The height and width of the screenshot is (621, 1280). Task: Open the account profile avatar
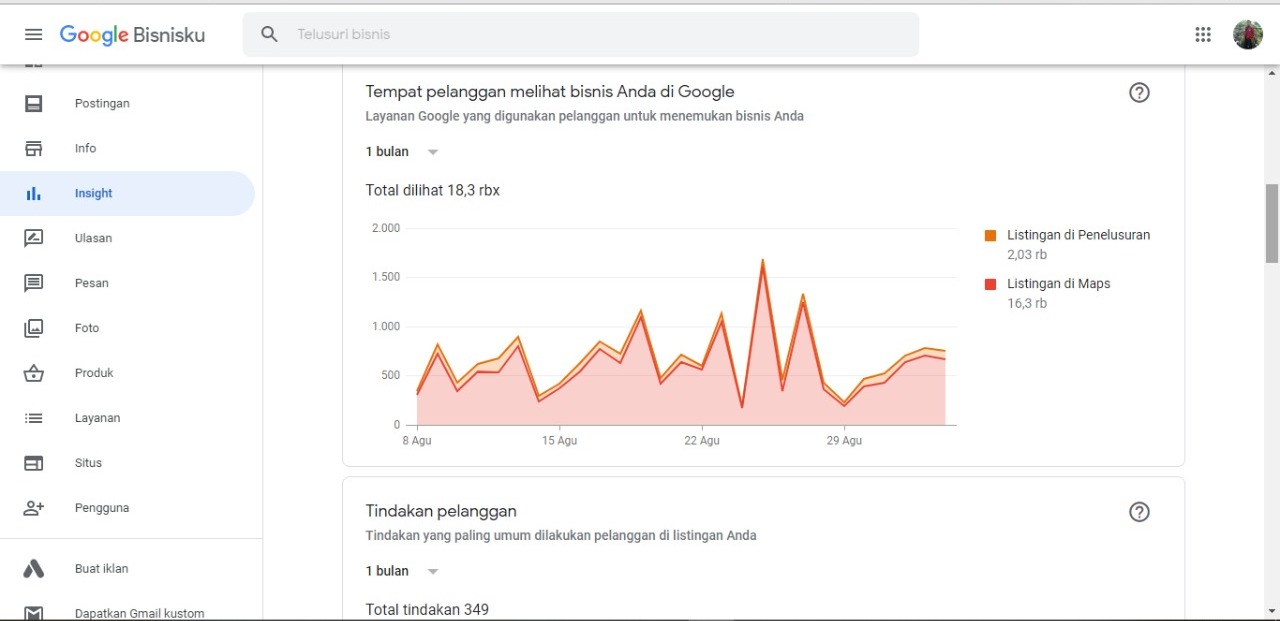coord(1247,34)
